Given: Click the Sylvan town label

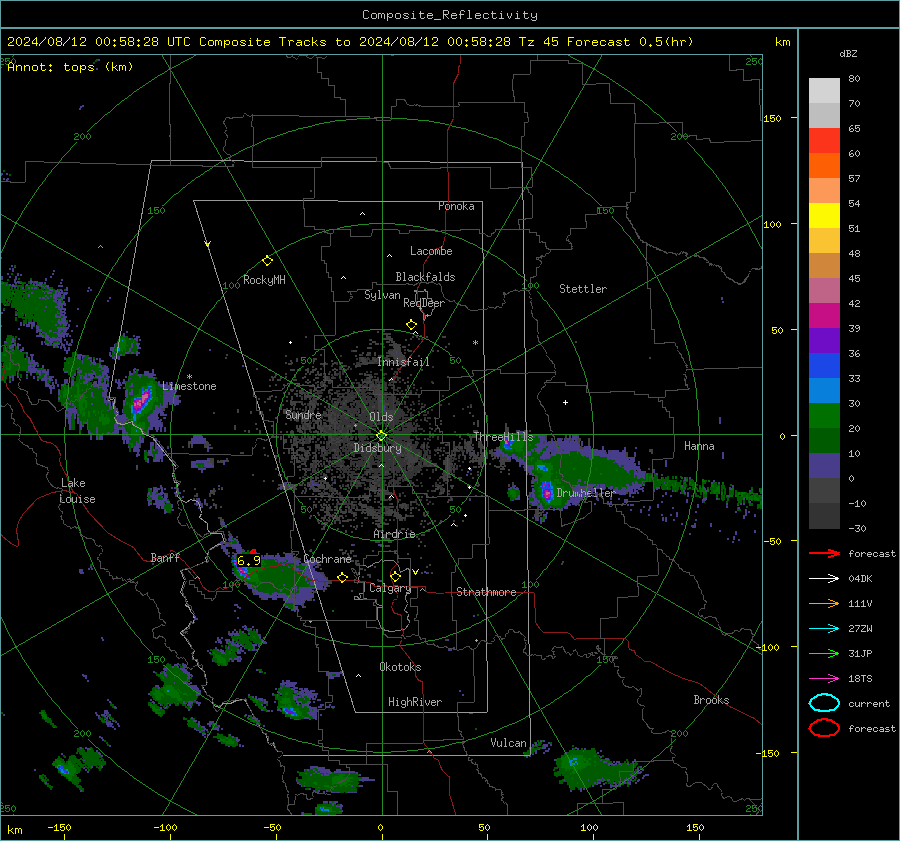Looking at the screenshot, I should point(382,295).
